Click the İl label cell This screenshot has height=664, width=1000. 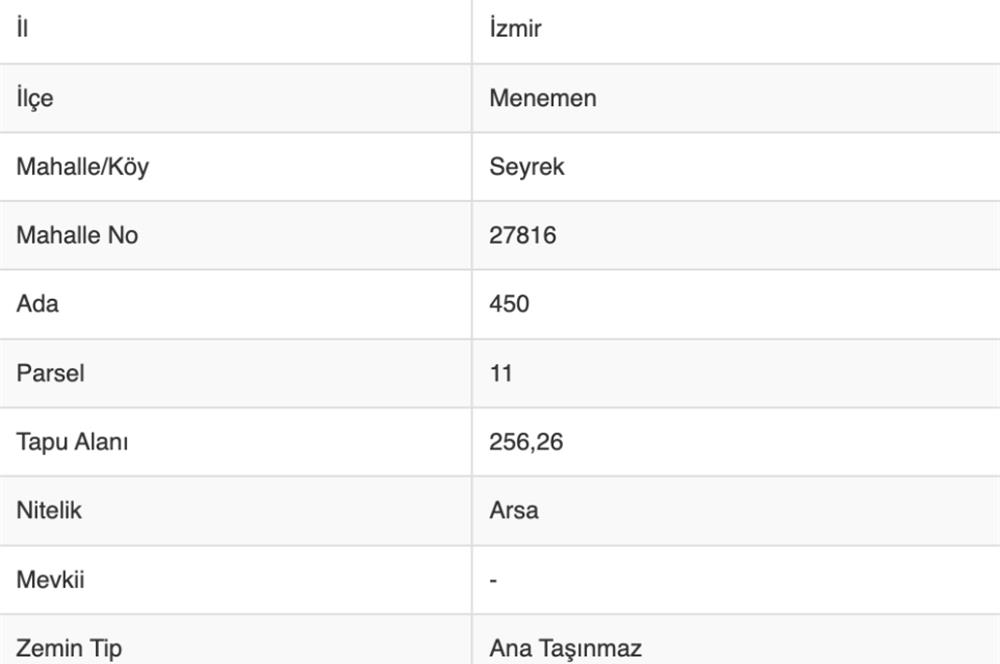pyautogui.click(x=22, y=29)
